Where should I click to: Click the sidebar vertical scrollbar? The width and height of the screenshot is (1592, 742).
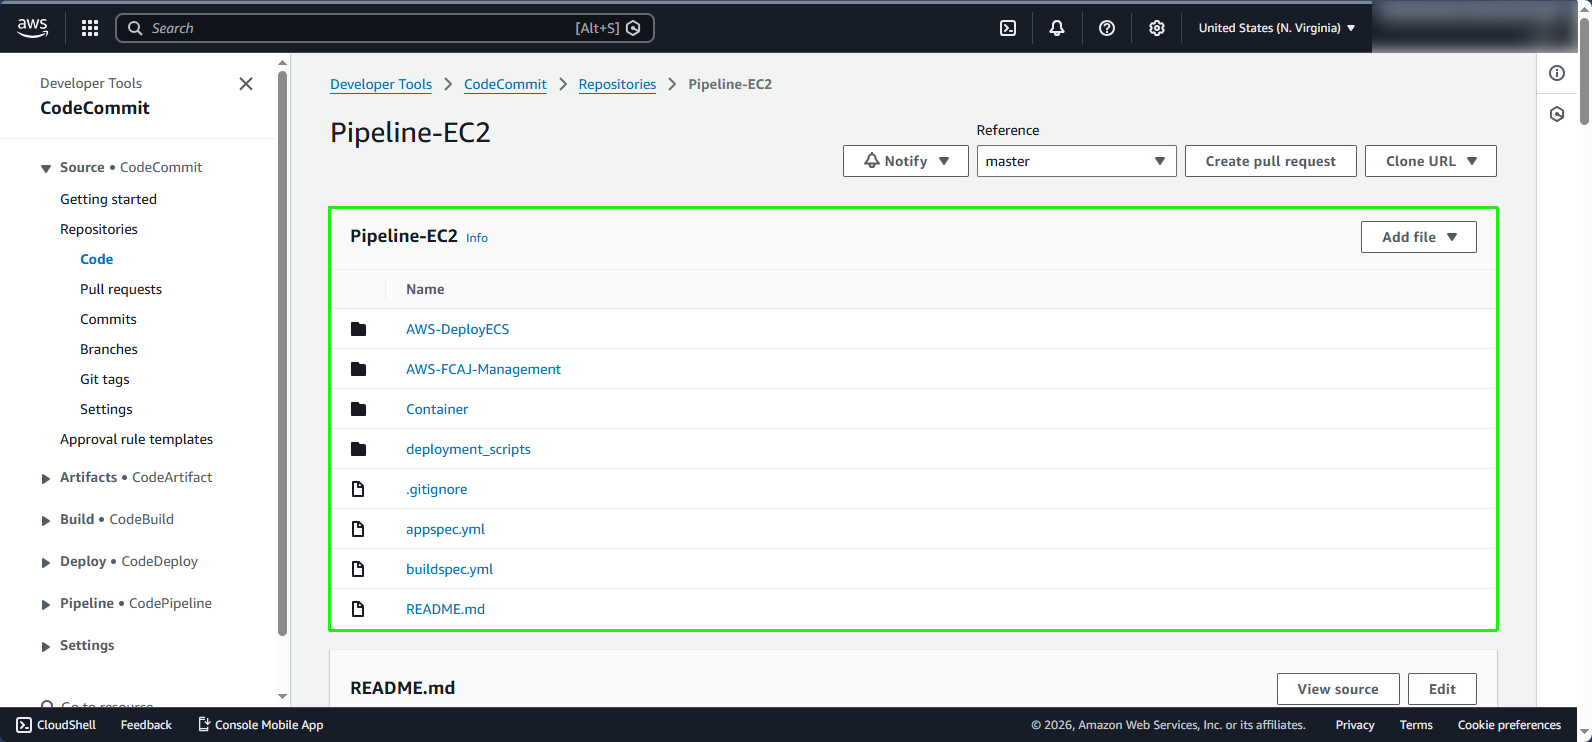pos(282,353)
